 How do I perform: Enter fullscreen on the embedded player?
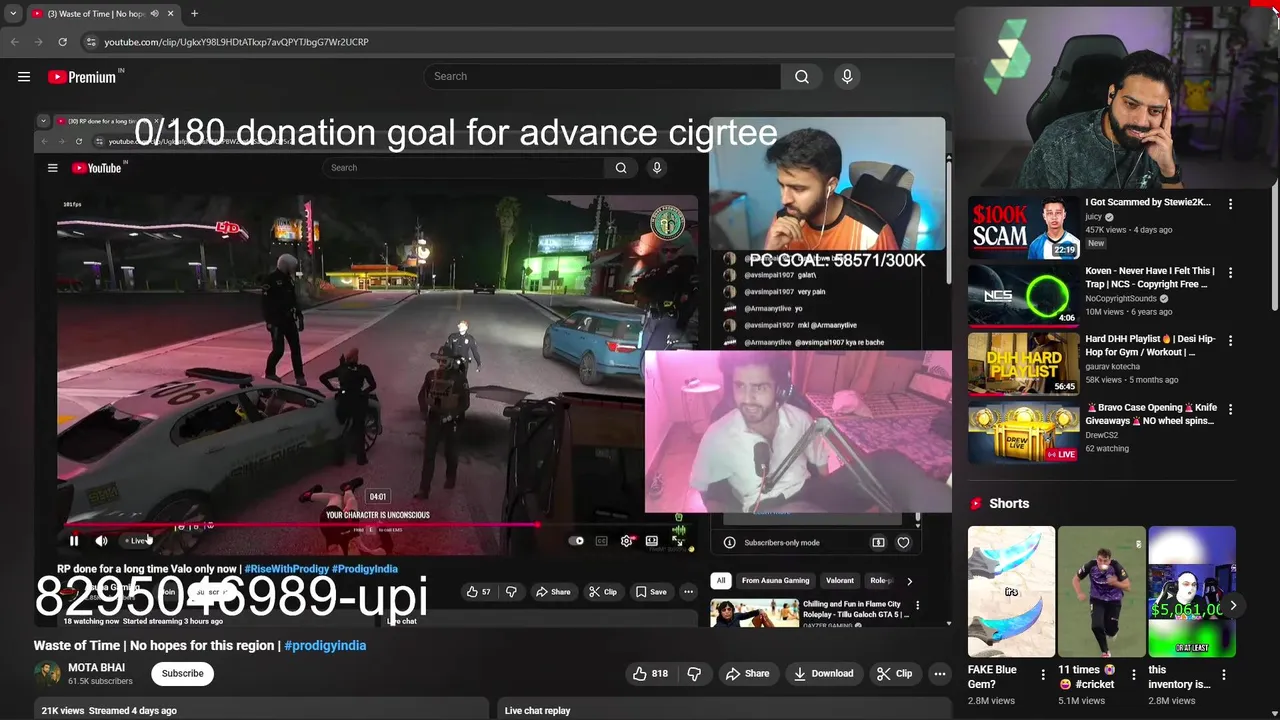(677, 541)
